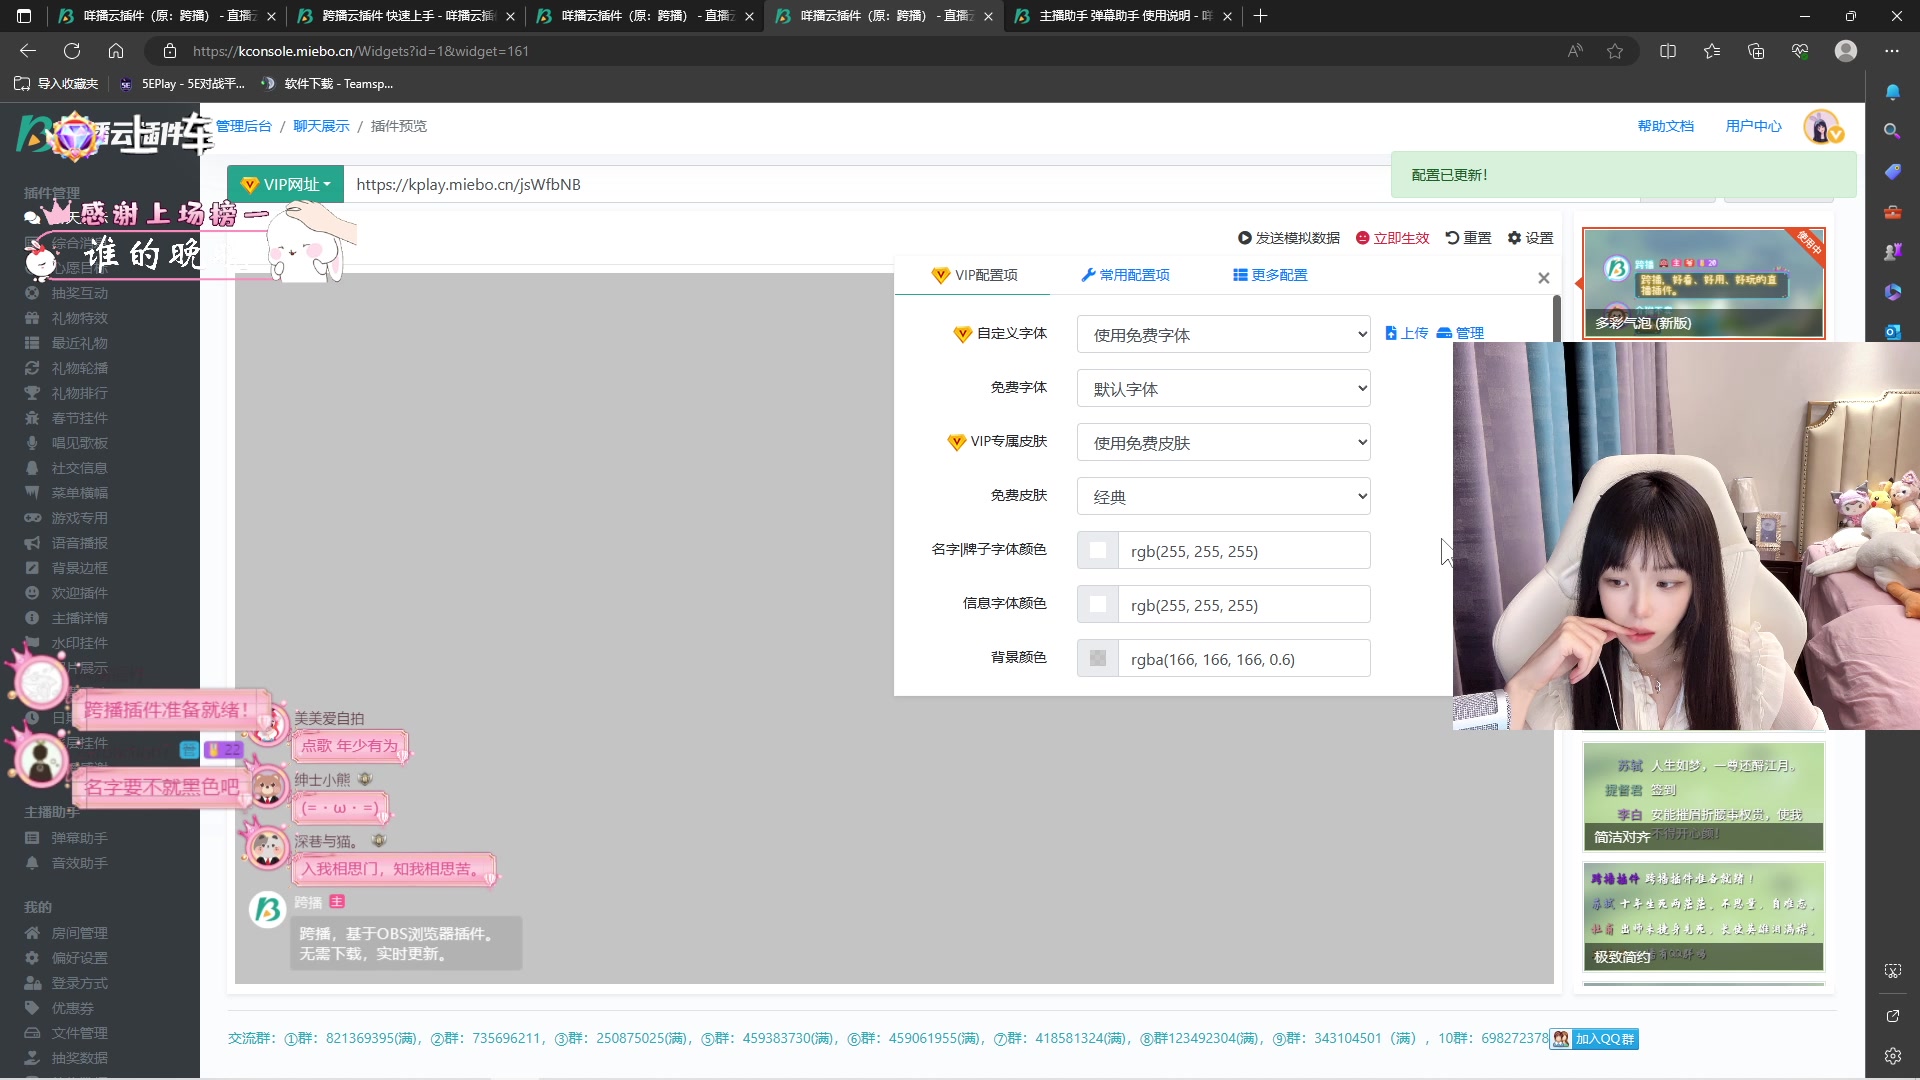Open 礼物特效 sidebar item
This screenshot has height=1080, width=1920.
pos(80,318)
